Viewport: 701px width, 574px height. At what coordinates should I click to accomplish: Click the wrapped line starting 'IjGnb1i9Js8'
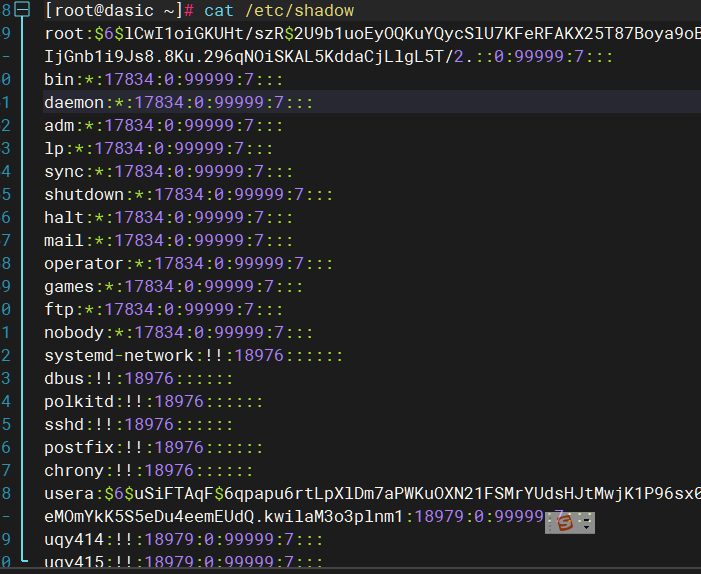click(x=329, y=57)
